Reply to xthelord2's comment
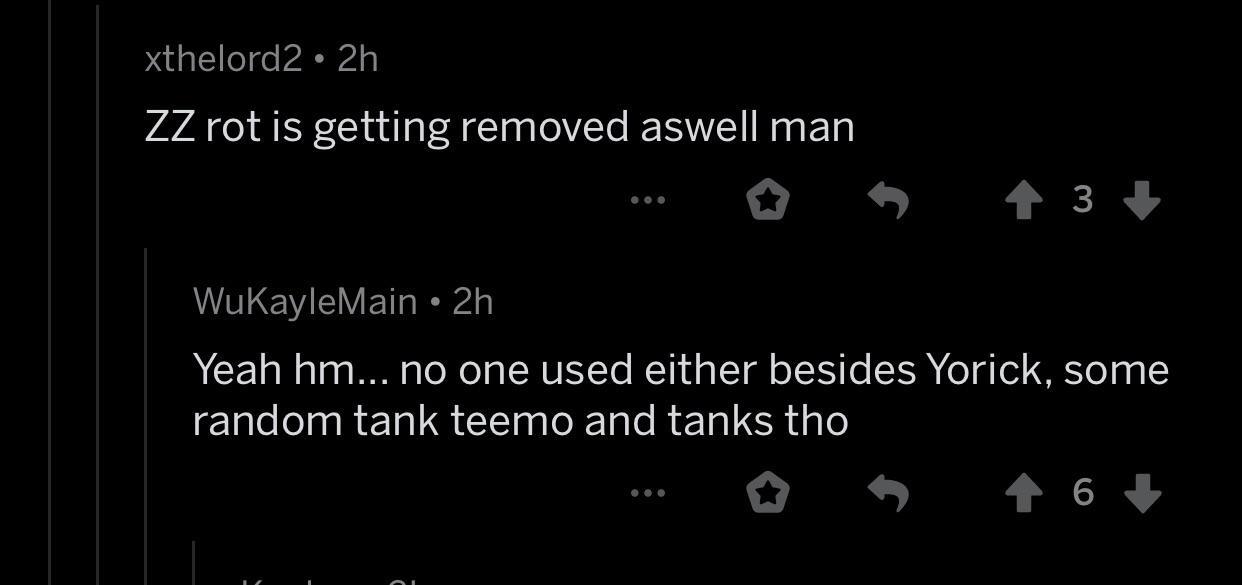The height and width of the screenshot is (585, 1242). tap(888, 201)
